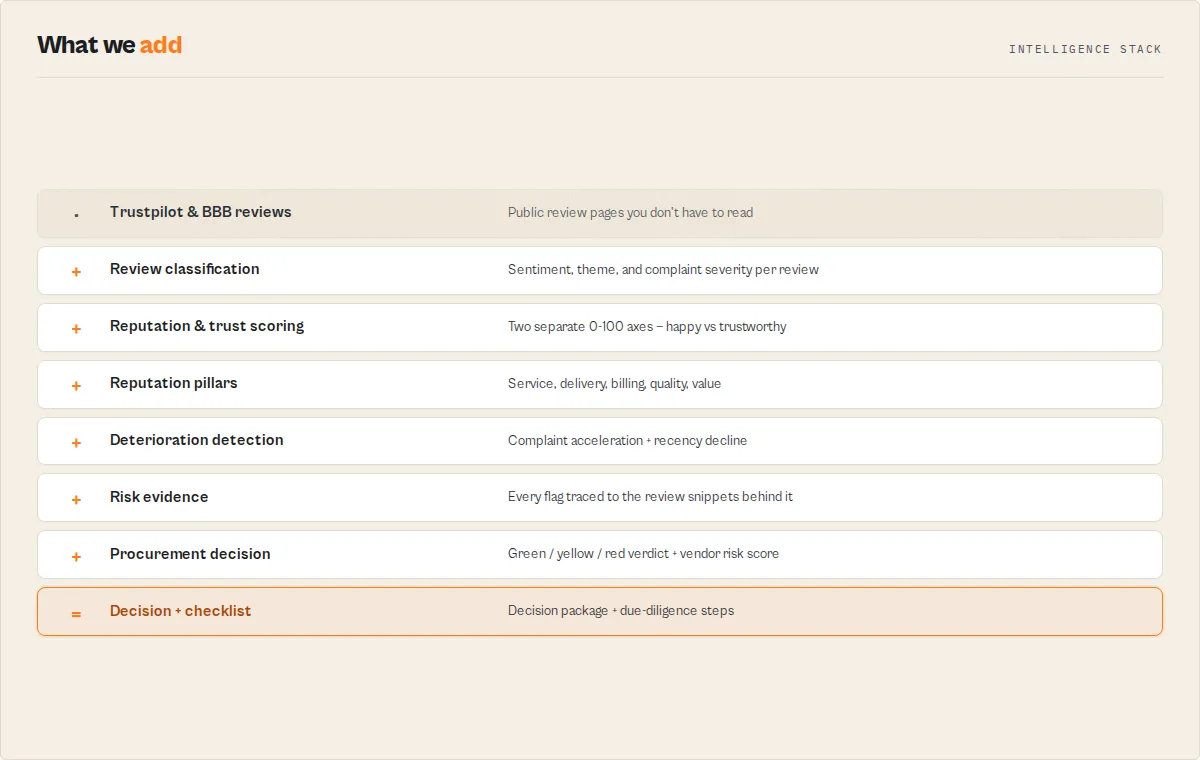Click the plus icon beside Procurement decision

(76, 556)
